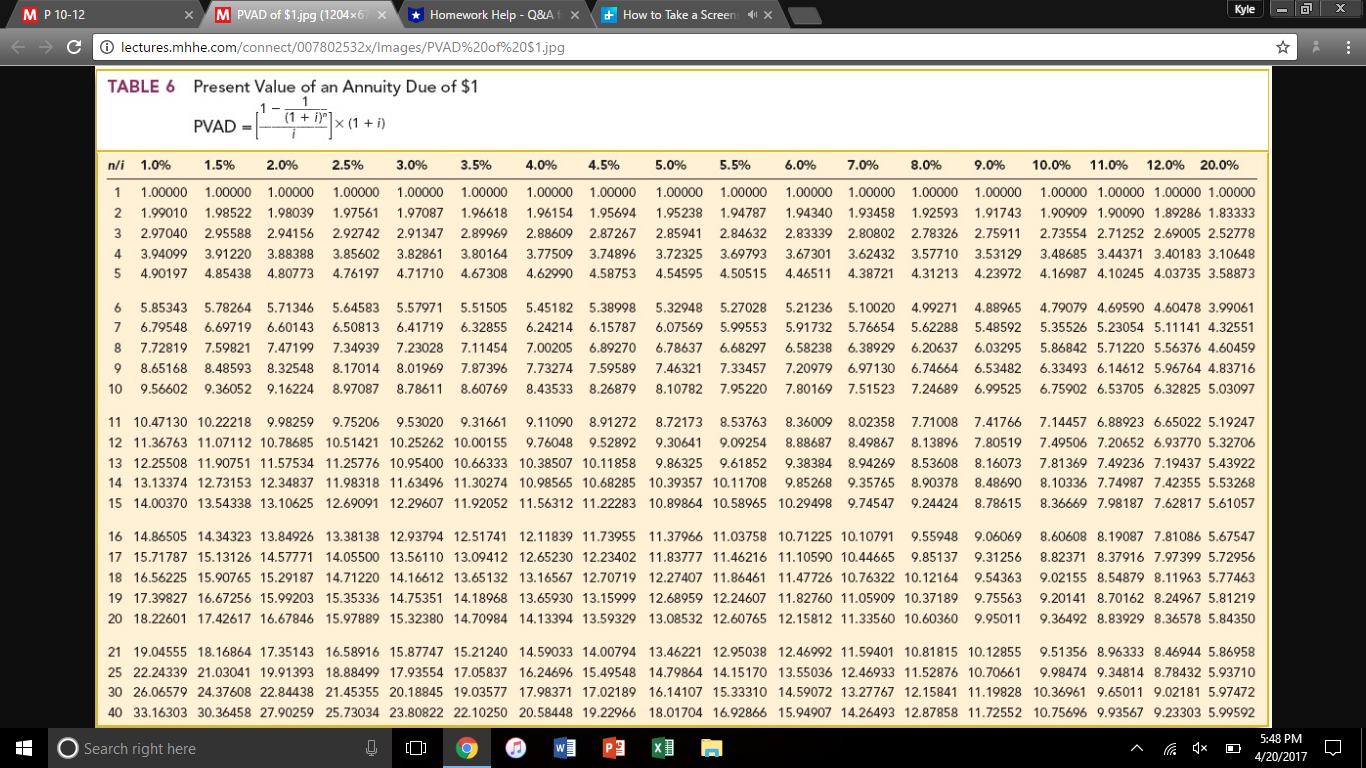Viewport: 1366px width, 768px height.
Task: Click the extension icon beside the bookmark star
Action: pos(1316,47)
